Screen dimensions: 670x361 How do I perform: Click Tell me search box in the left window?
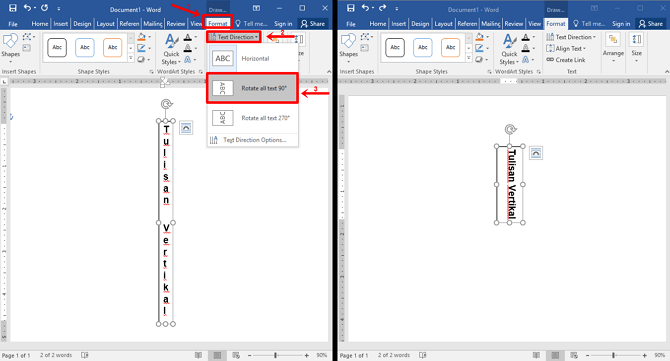(251, 23)
